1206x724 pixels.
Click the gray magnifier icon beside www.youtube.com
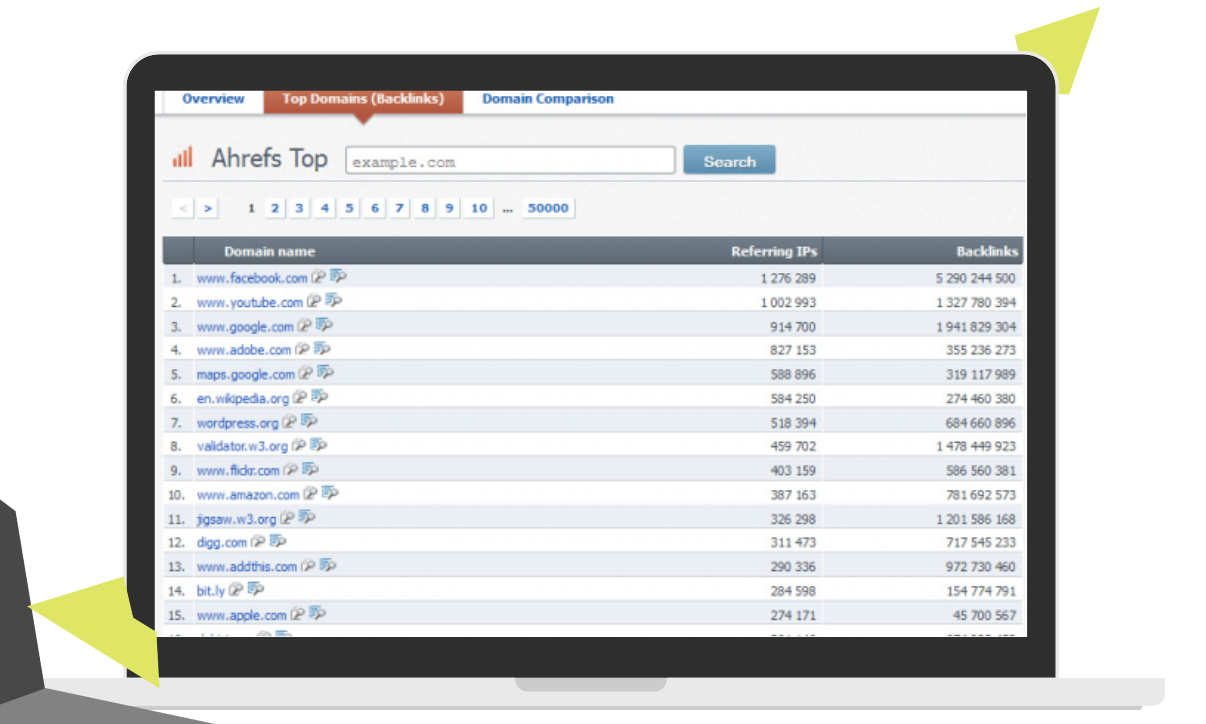(314, 301)
